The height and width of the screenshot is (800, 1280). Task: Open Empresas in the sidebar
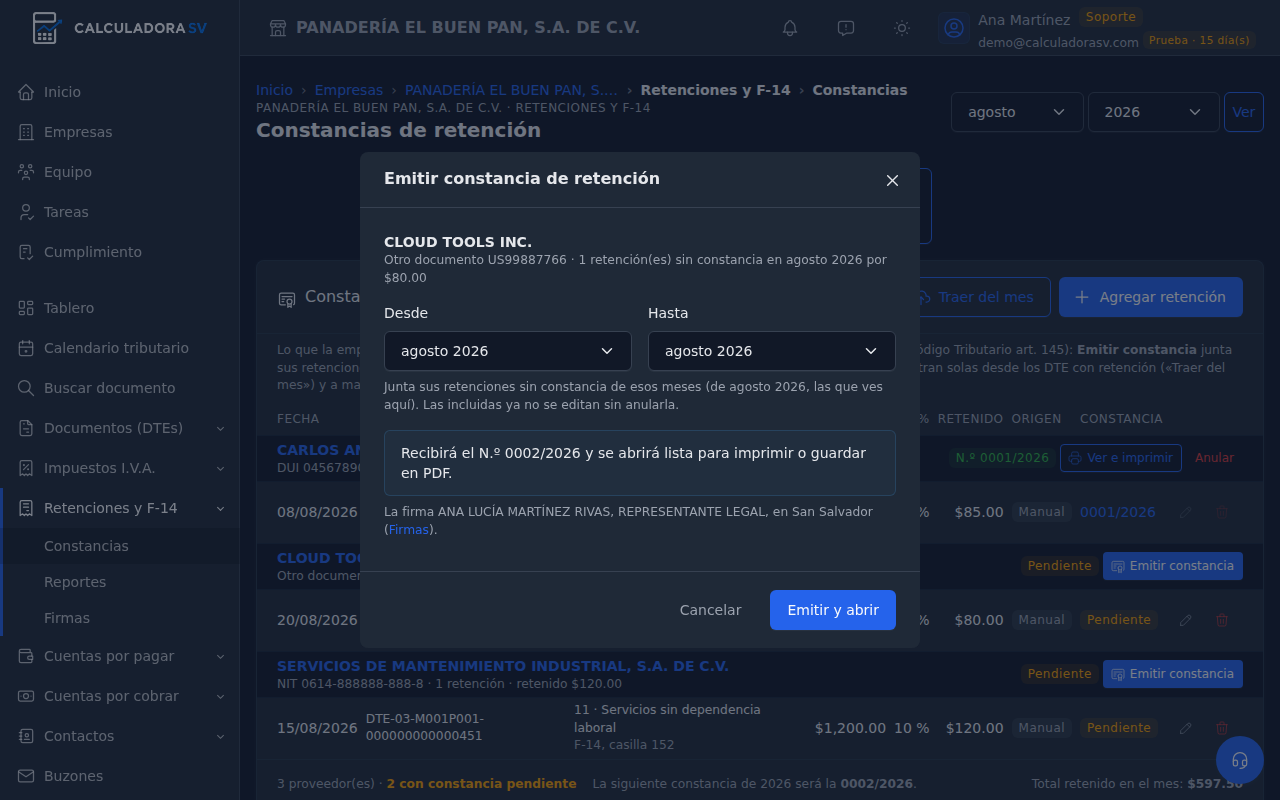click(120, 132)
